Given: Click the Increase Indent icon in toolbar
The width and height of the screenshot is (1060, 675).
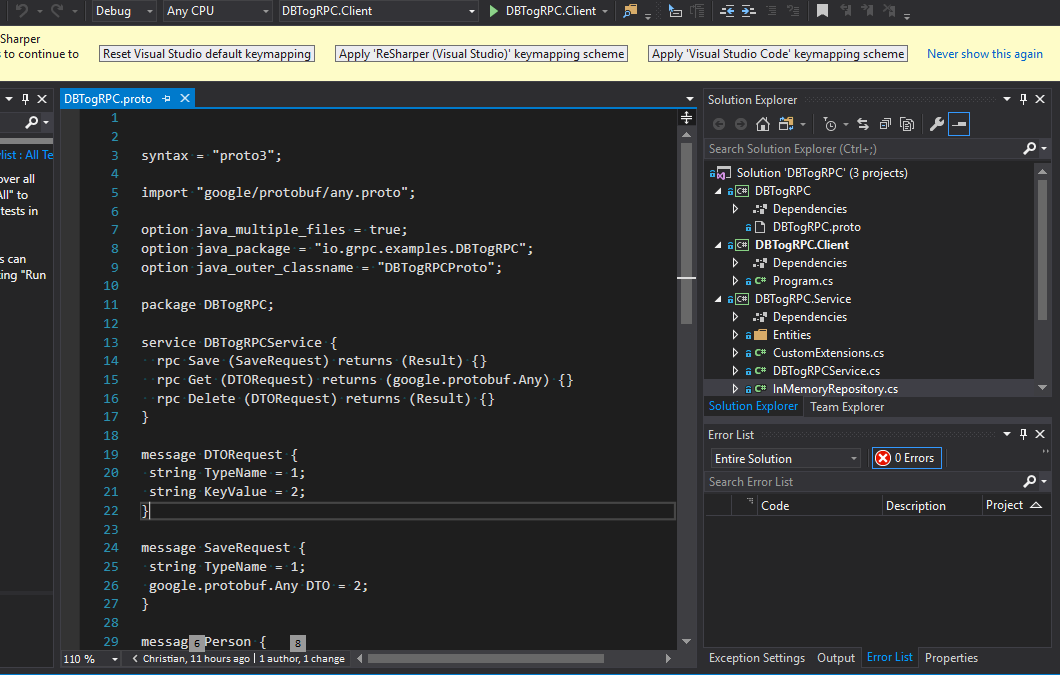Looking at the screenshot, I should point(748,11).
